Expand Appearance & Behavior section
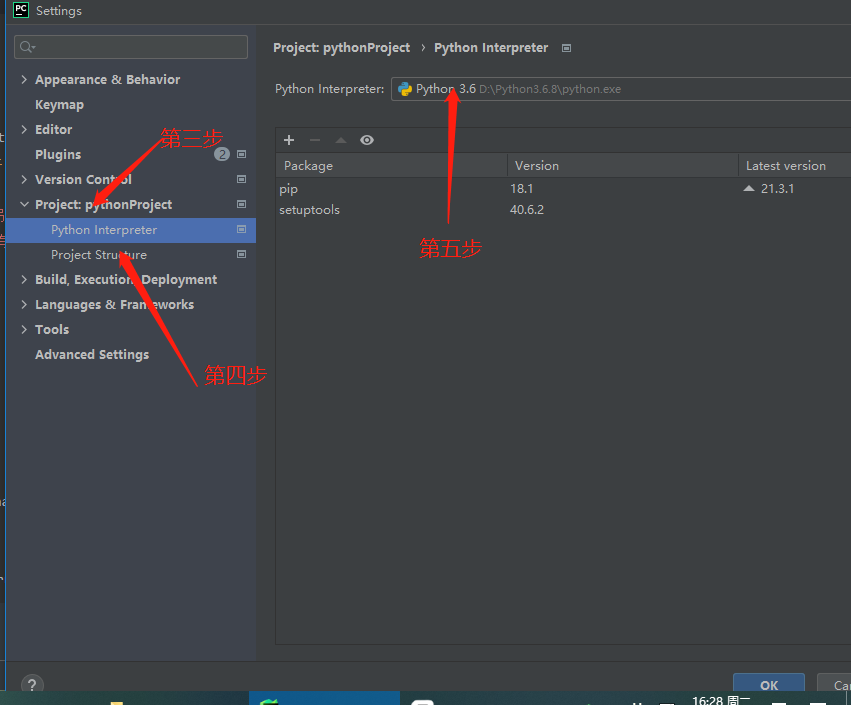This screenshot has width=851, height=705. click(24, 79)
